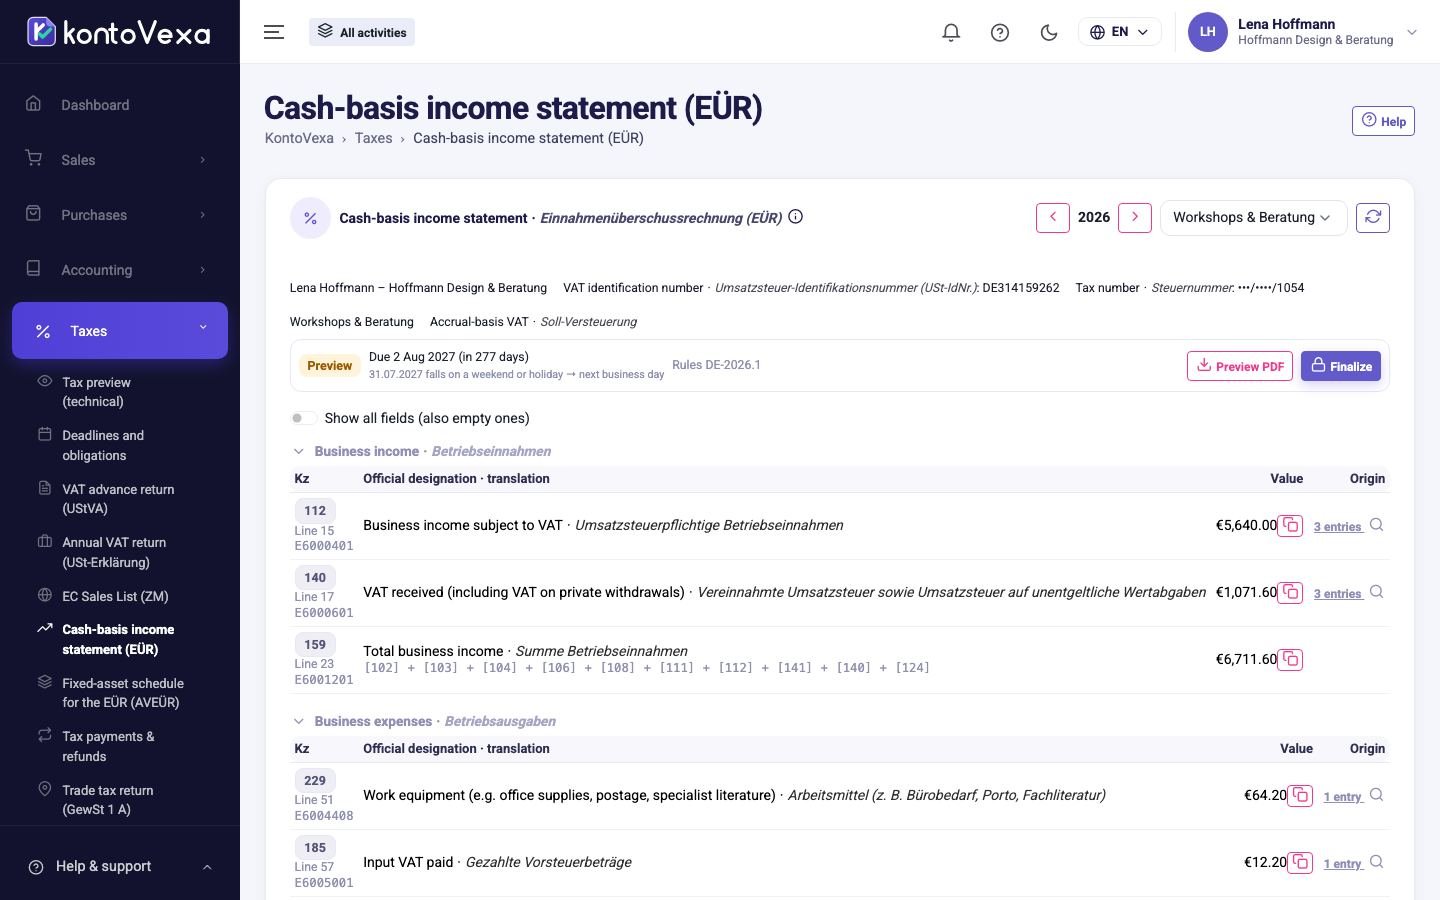The image size is (1440, 900).
Task: Switch to dark mode with moon icon
Action: 1049,32
